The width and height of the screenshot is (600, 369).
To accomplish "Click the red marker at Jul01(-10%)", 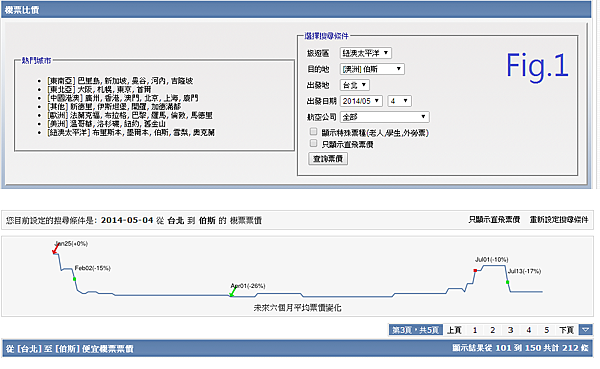I will pyautogui.click(x=475, y=271).
